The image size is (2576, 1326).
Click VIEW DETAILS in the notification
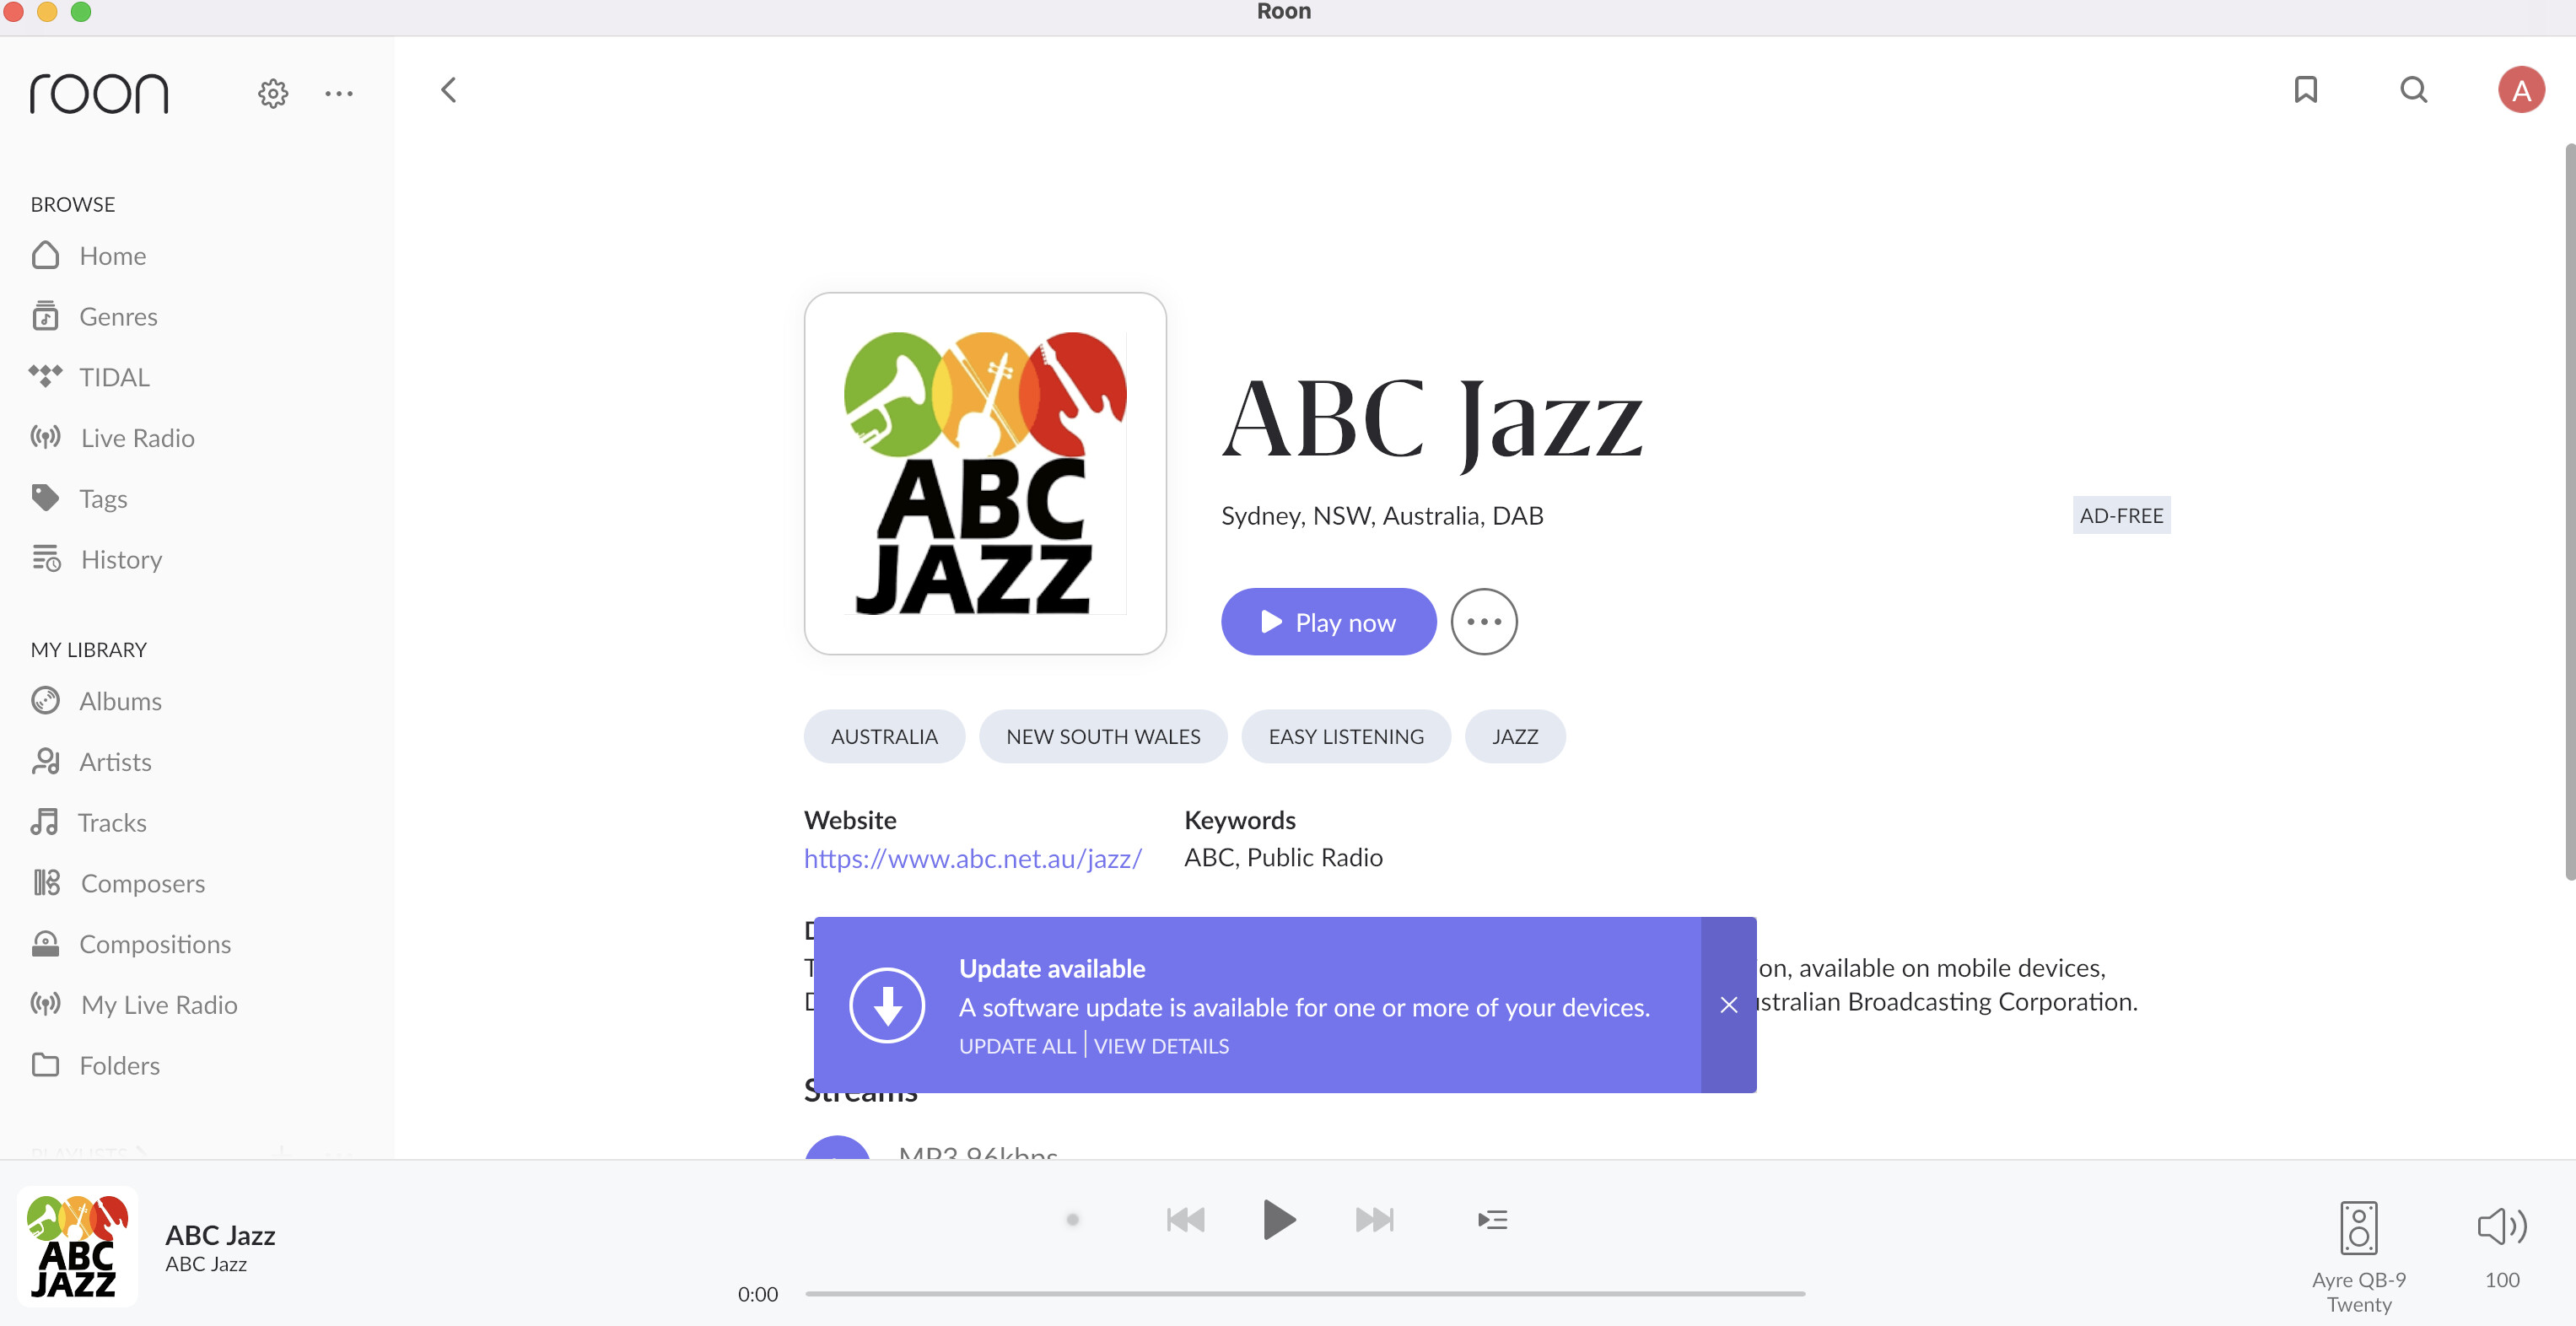(1161, 1046)
